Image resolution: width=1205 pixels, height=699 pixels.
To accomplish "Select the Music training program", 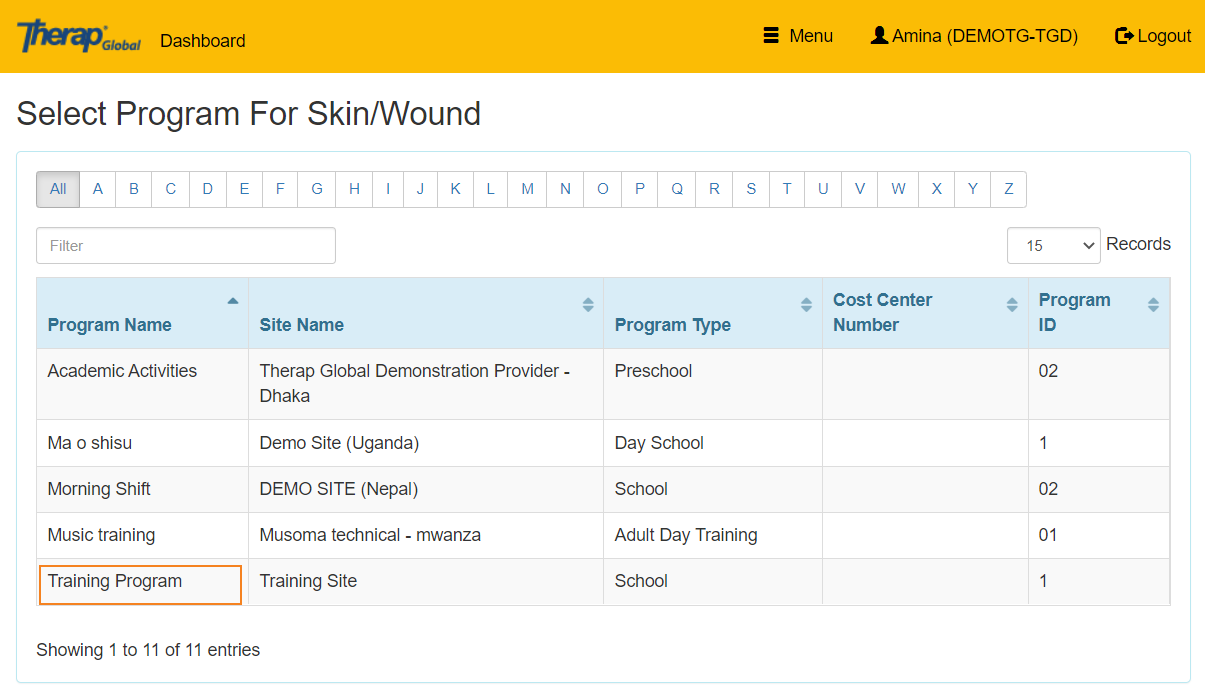I will click(x=101, y=535).
